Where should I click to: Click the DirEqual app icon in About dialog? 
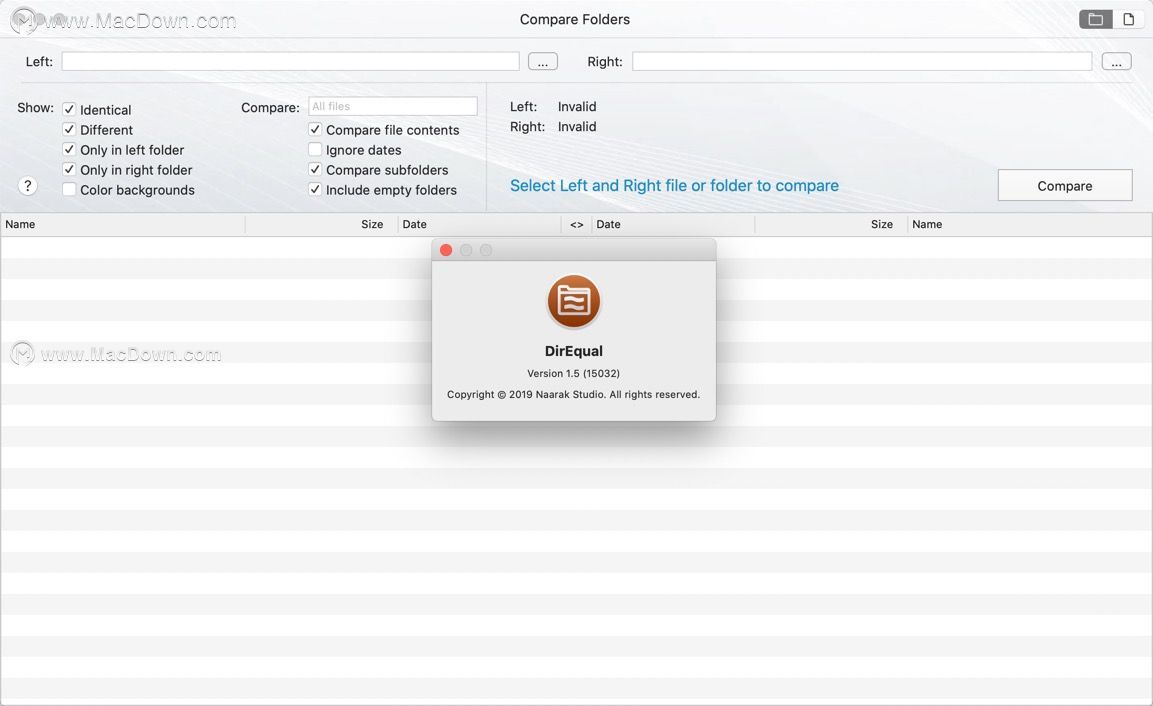tap(574, 302)
